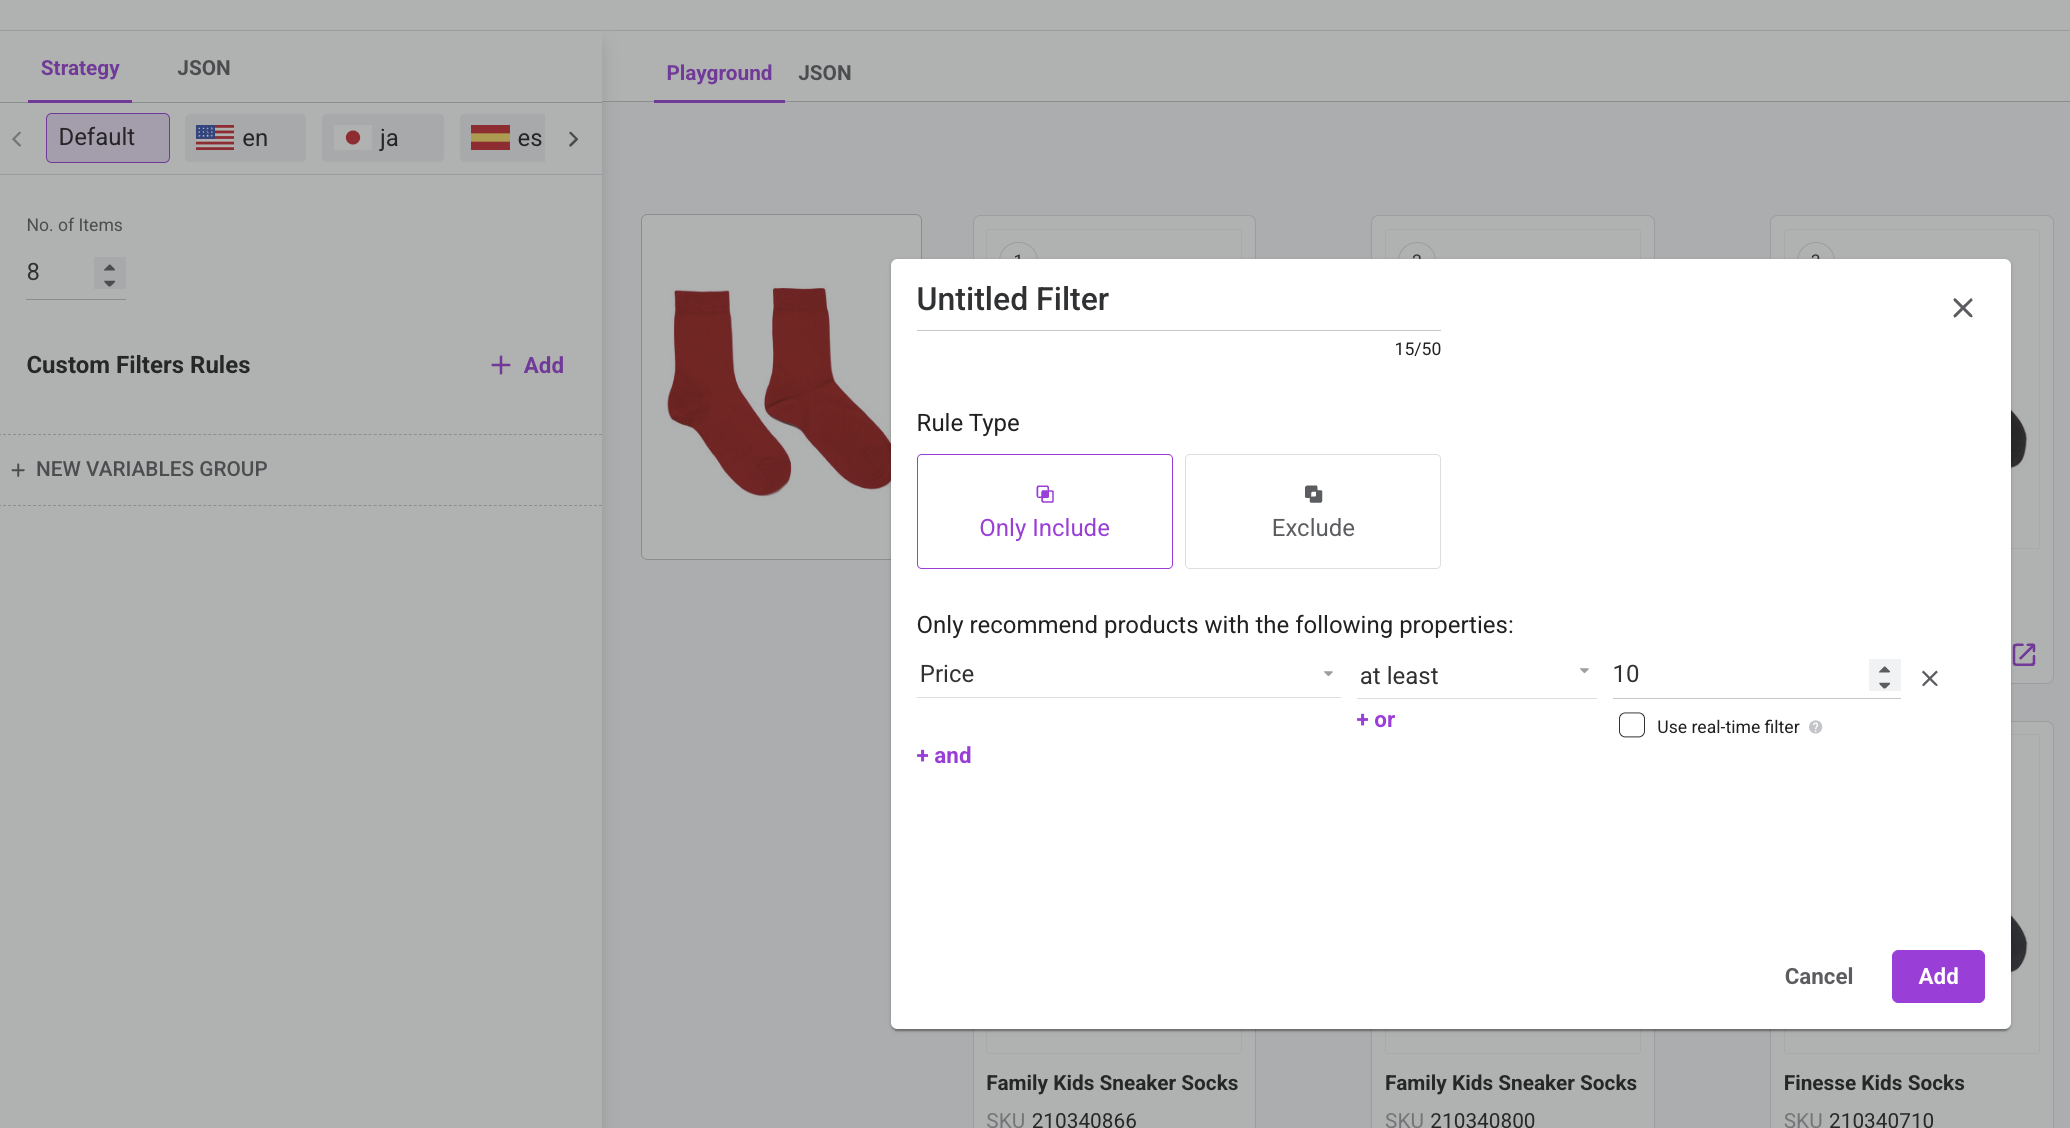Screen dimensions: 2070x1128
Task: Increase the No. of Items value
Action: point(110,265)
